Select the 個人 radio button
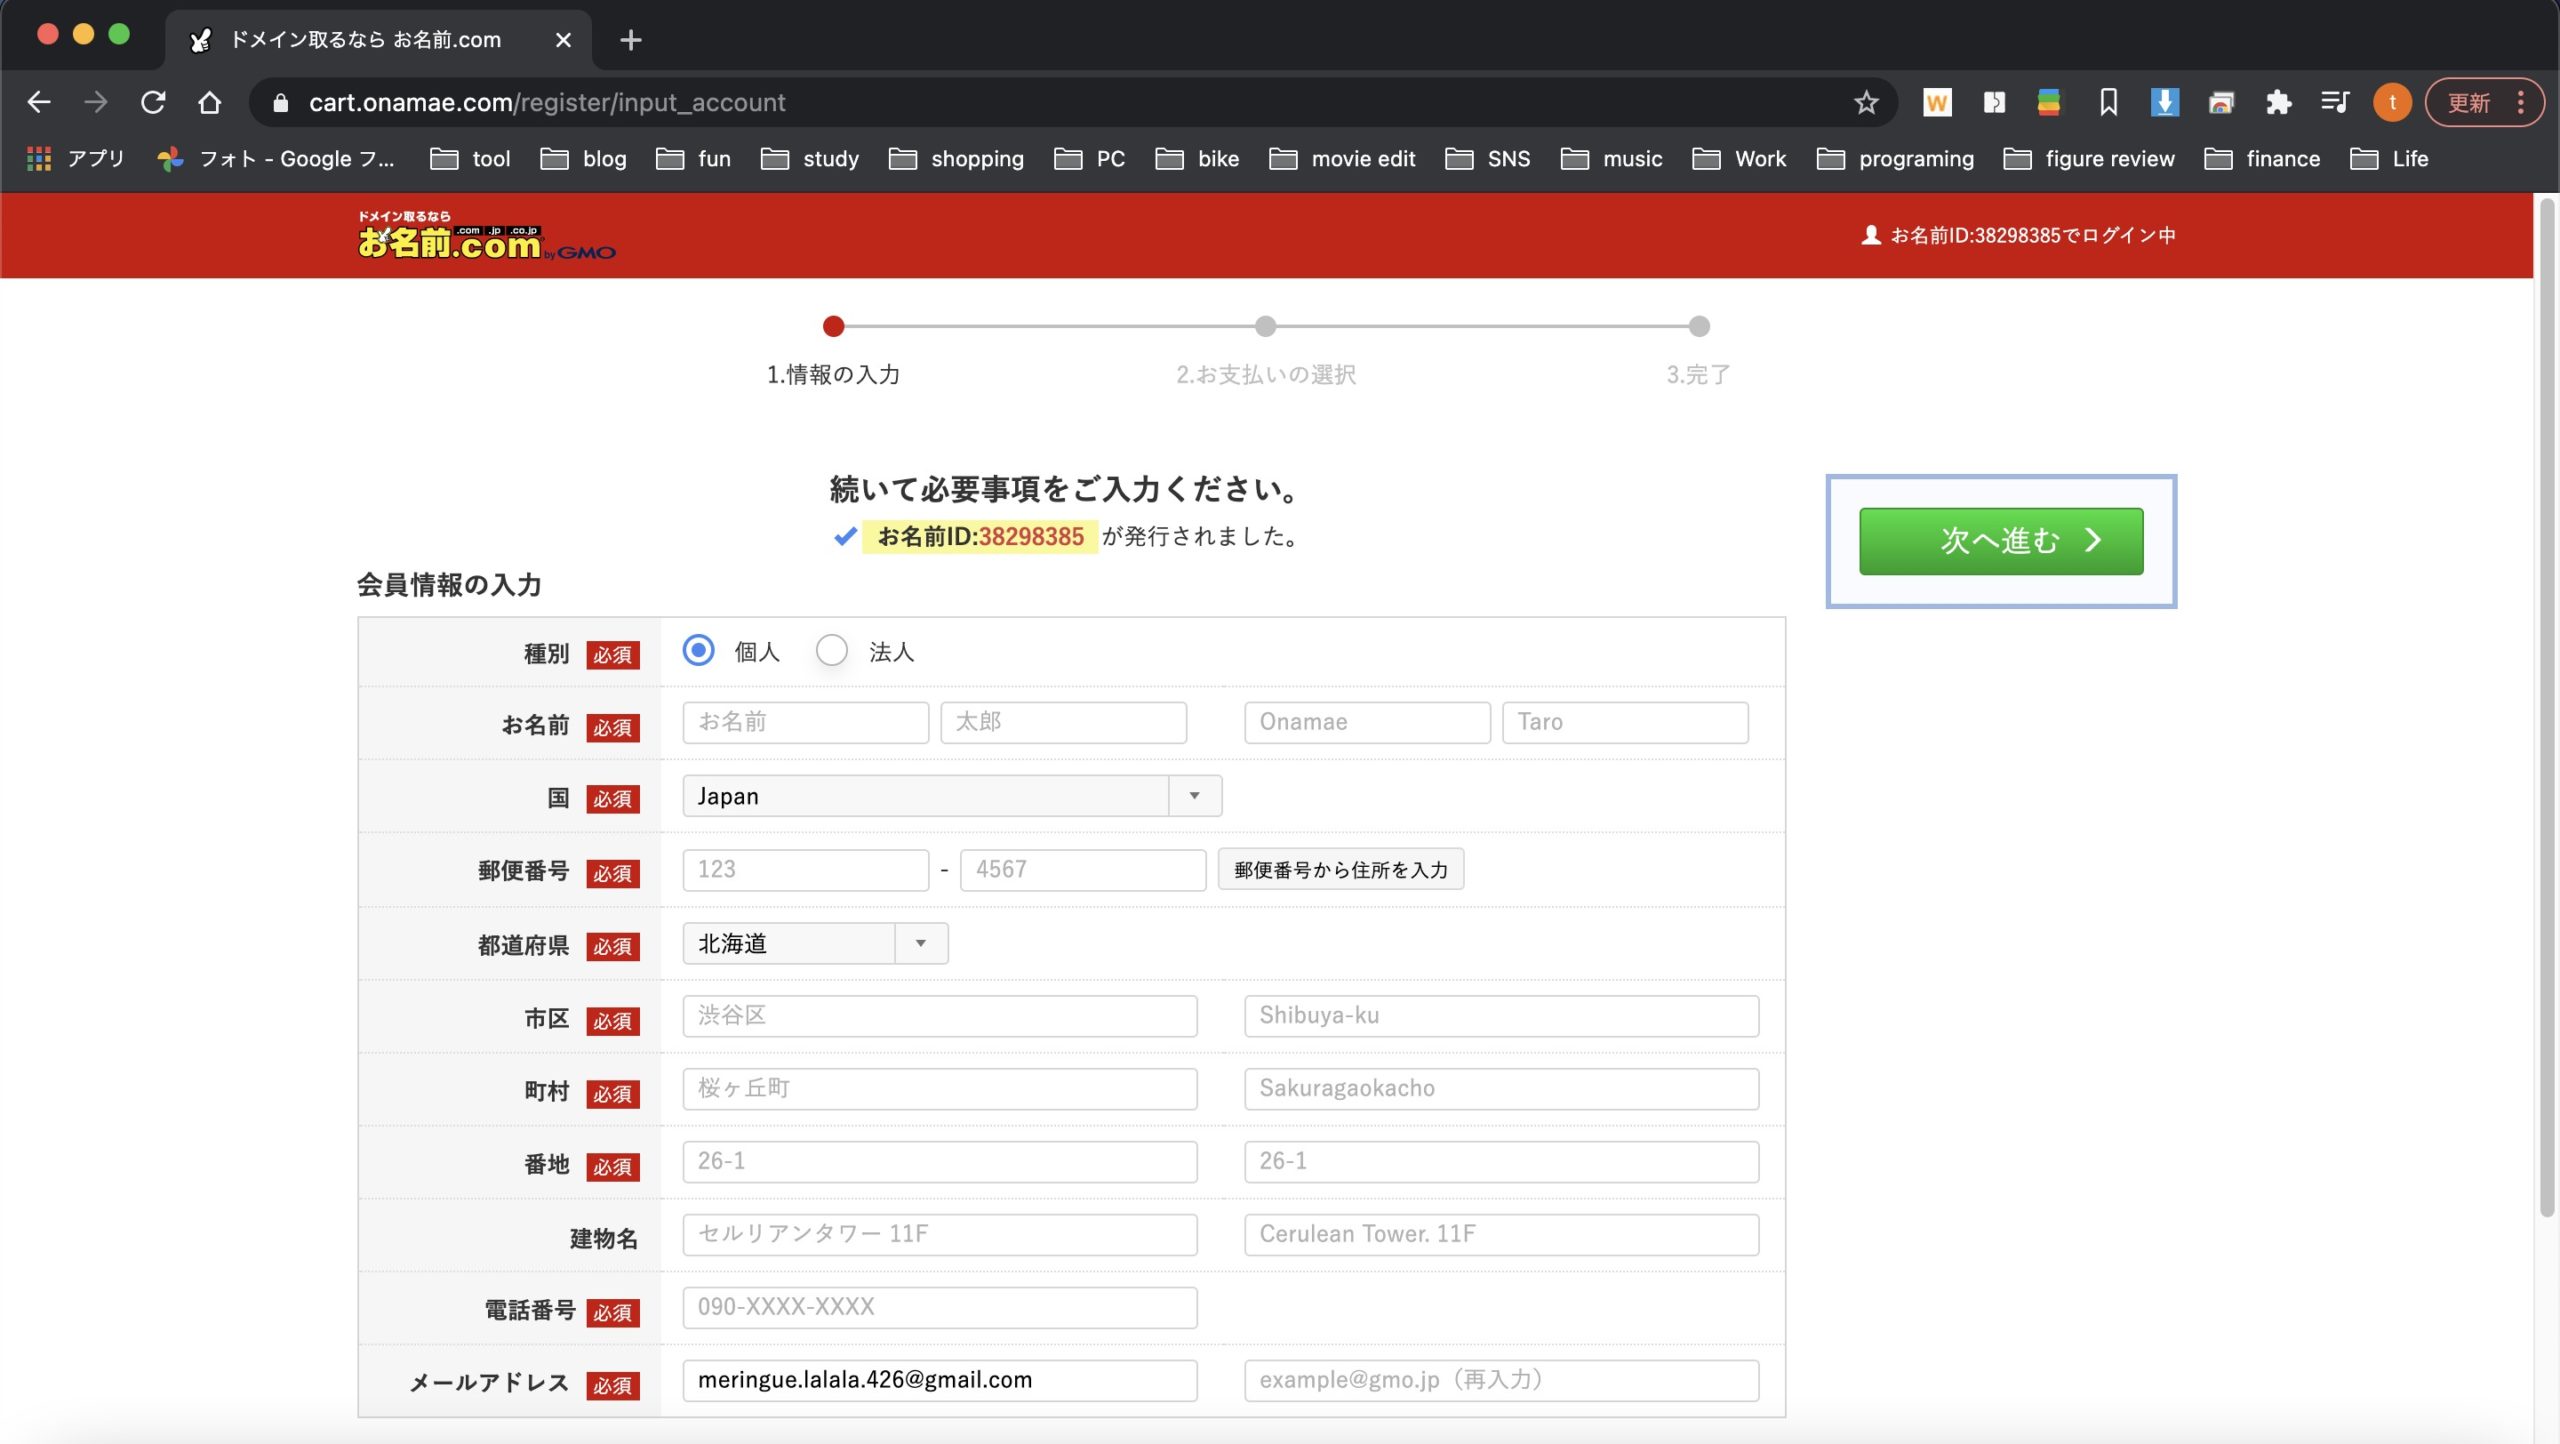 click(700, 650)
